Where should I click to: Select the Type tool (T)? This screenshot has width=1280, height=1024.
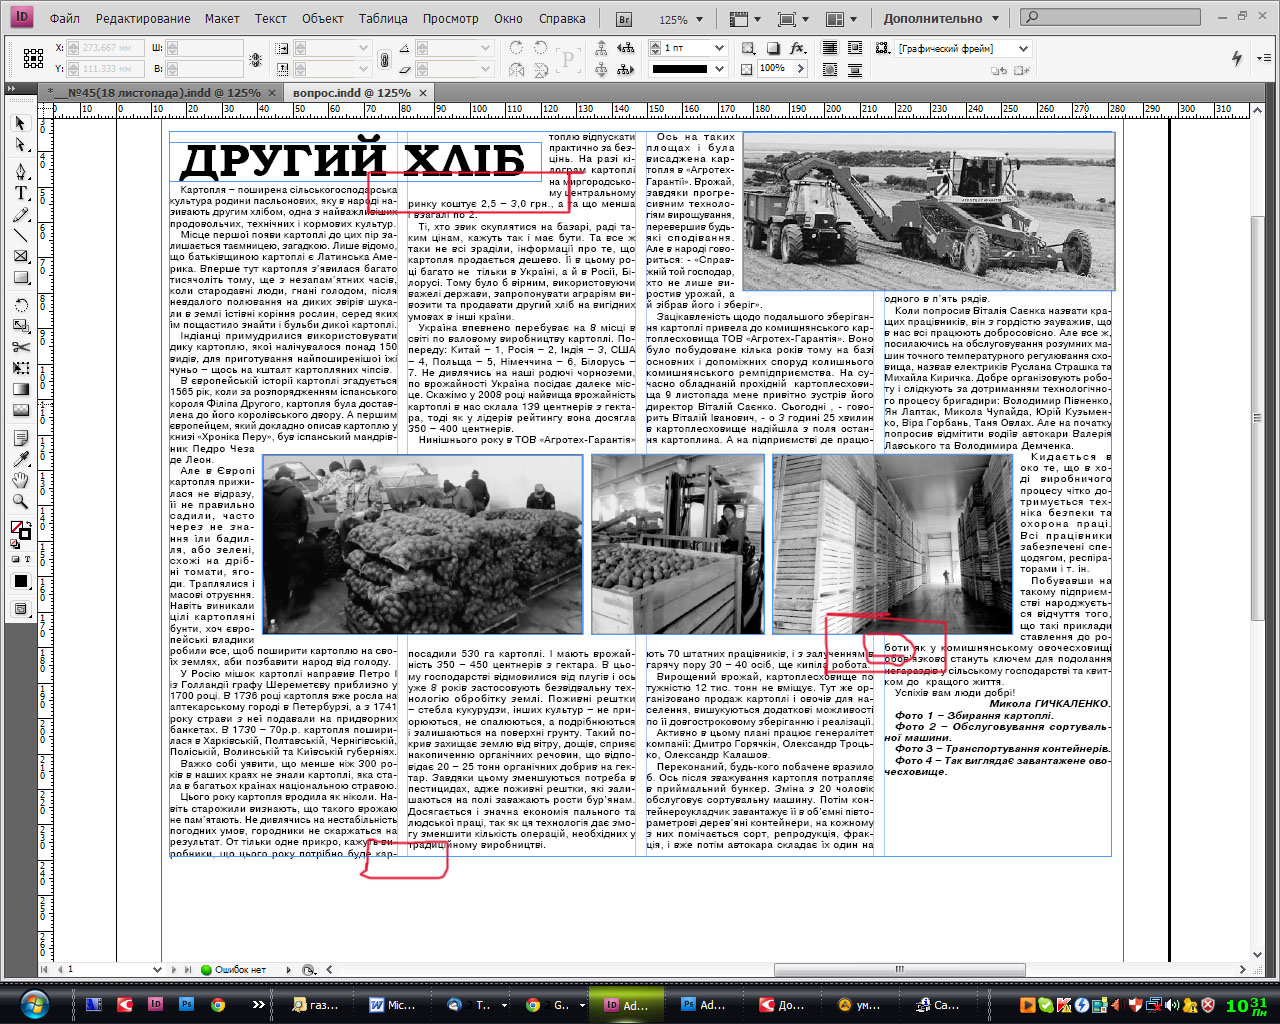[20, 193]
